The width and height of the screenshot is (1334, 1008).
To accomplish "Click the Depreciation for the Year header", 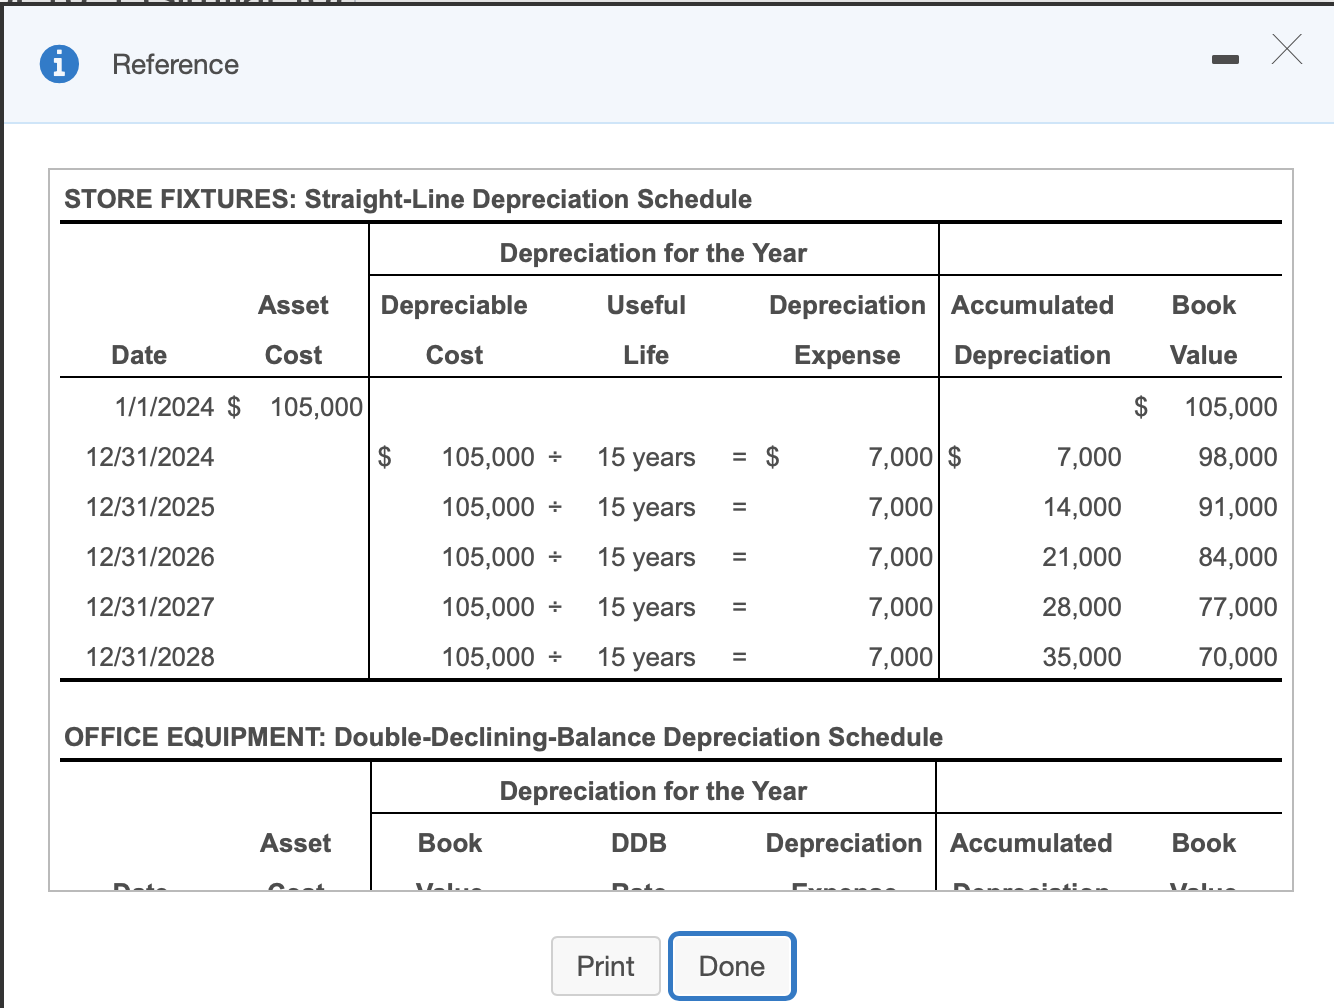I will (x=653, y=252).
